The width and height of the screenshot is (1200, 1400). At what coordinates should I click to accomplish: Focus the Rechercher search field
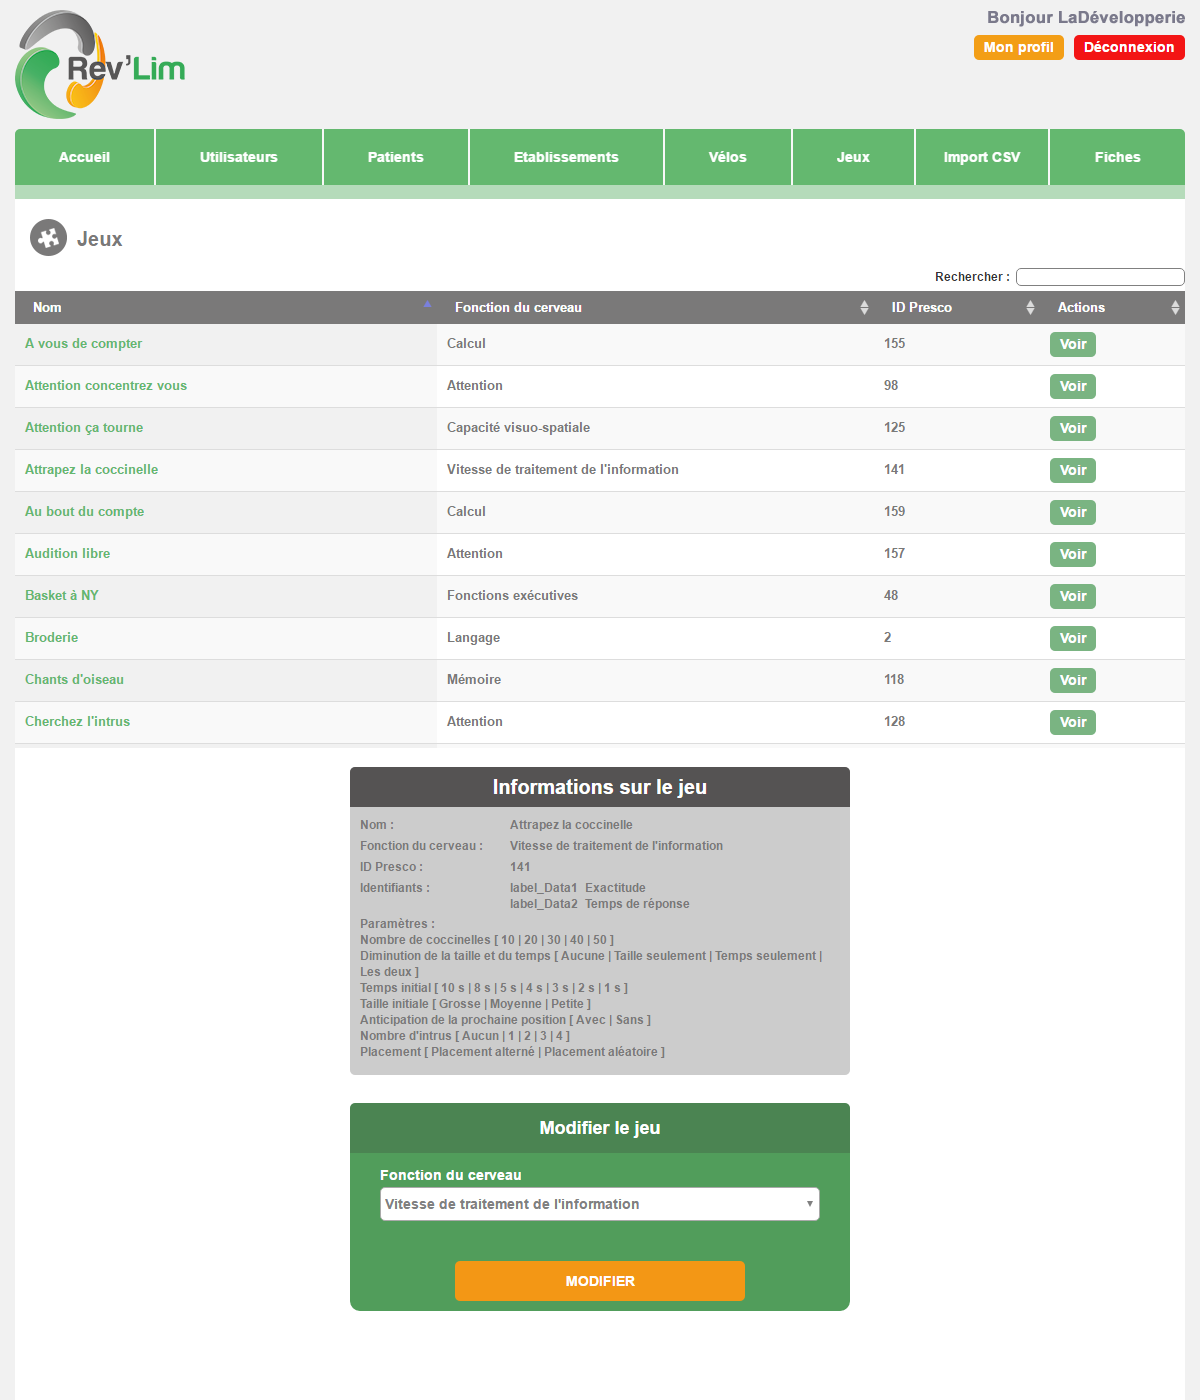pyautogui.click(x=1099, y=277)
